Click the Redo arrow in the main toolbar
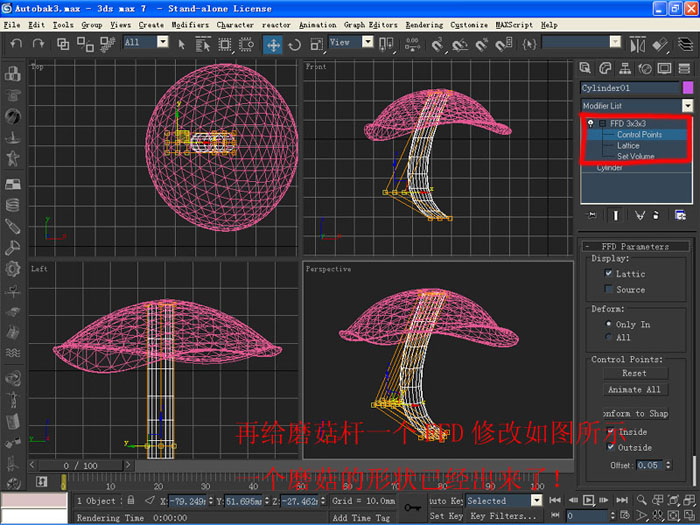This screenshot has width=700, height=525. coord(38,44)
